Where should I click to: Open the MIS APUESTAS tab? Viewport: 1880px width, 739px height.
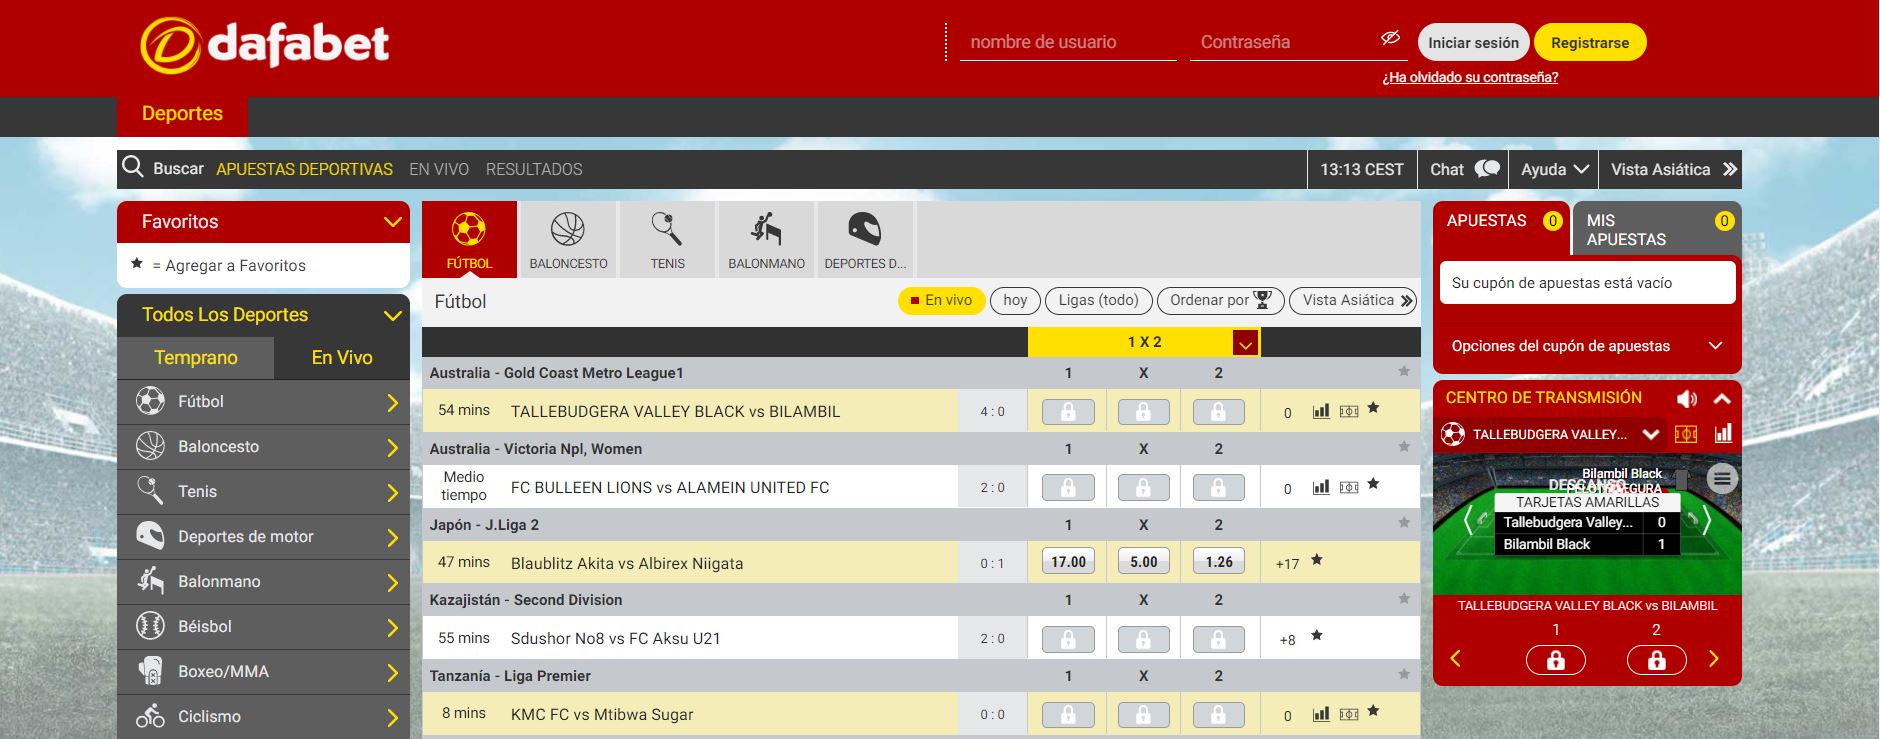tap(1657, 229)
